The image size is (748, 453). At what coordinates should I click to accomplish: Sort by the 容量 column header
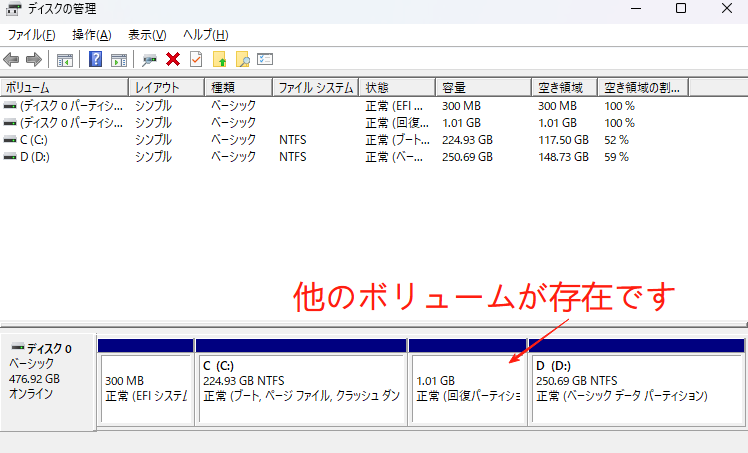click(x=453, y=87)
